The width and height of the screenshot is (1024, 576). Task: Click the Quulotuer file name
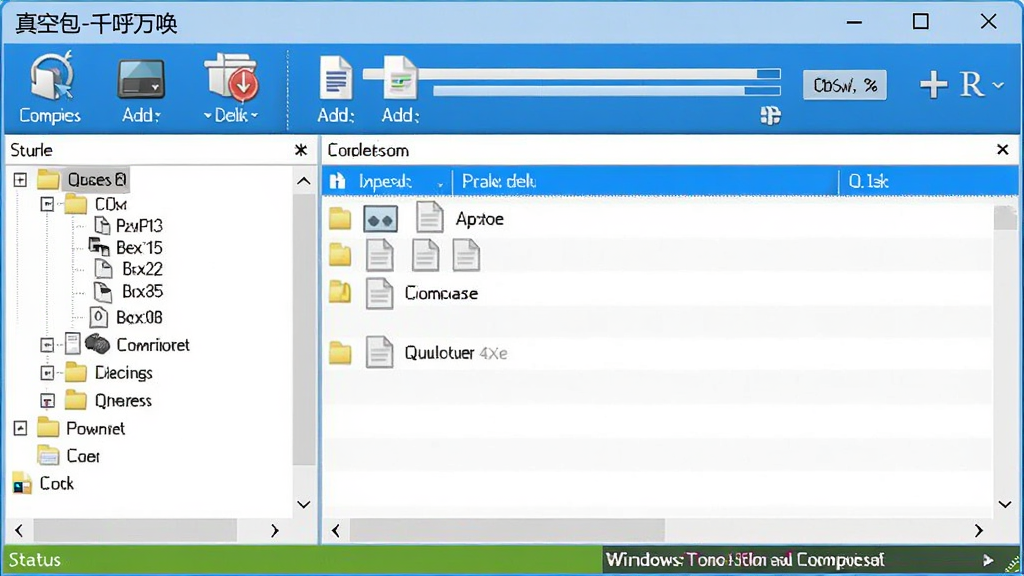(439, 353)
